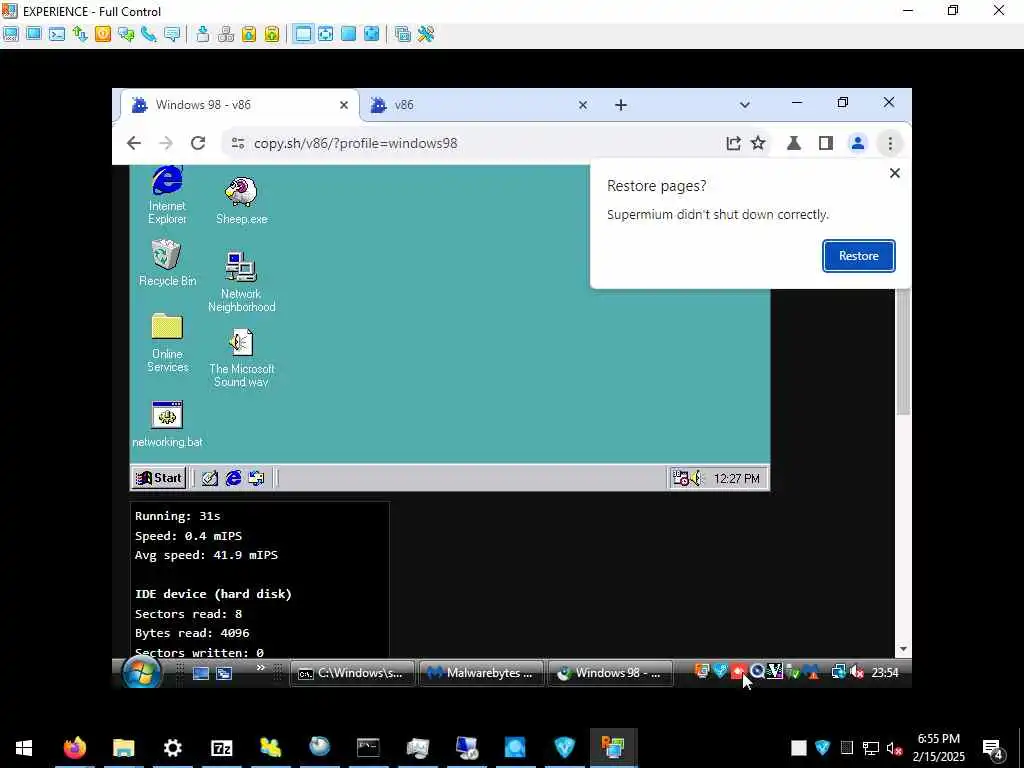Open File Explorer on host taskbar
Screen dimensions: 1024x768
tap(123, 748)
